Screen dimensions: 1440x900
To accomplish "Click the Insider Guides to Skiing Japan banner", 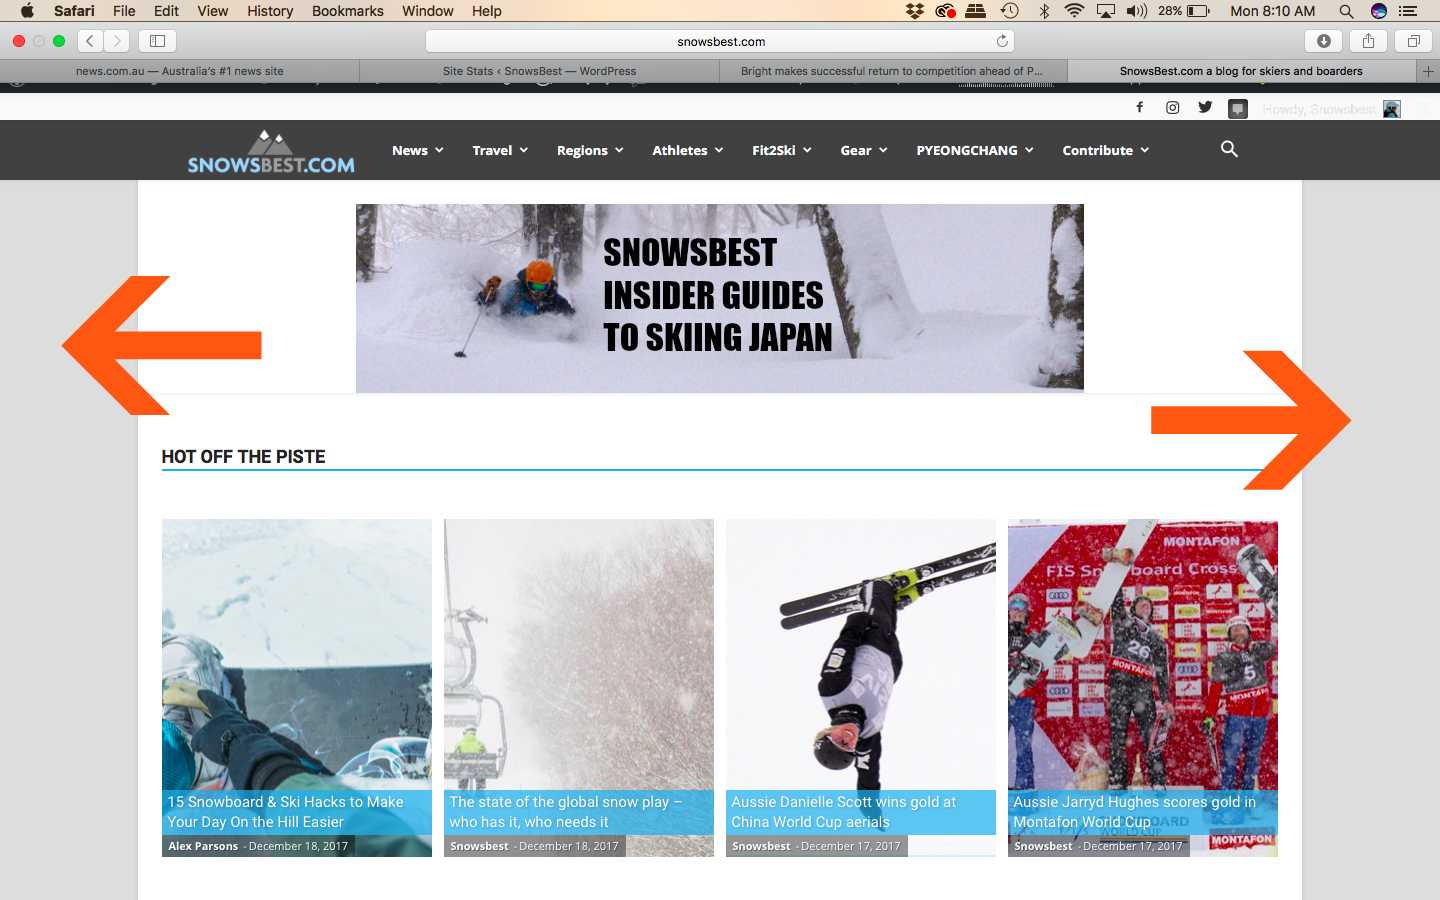I will coord(720,298).
